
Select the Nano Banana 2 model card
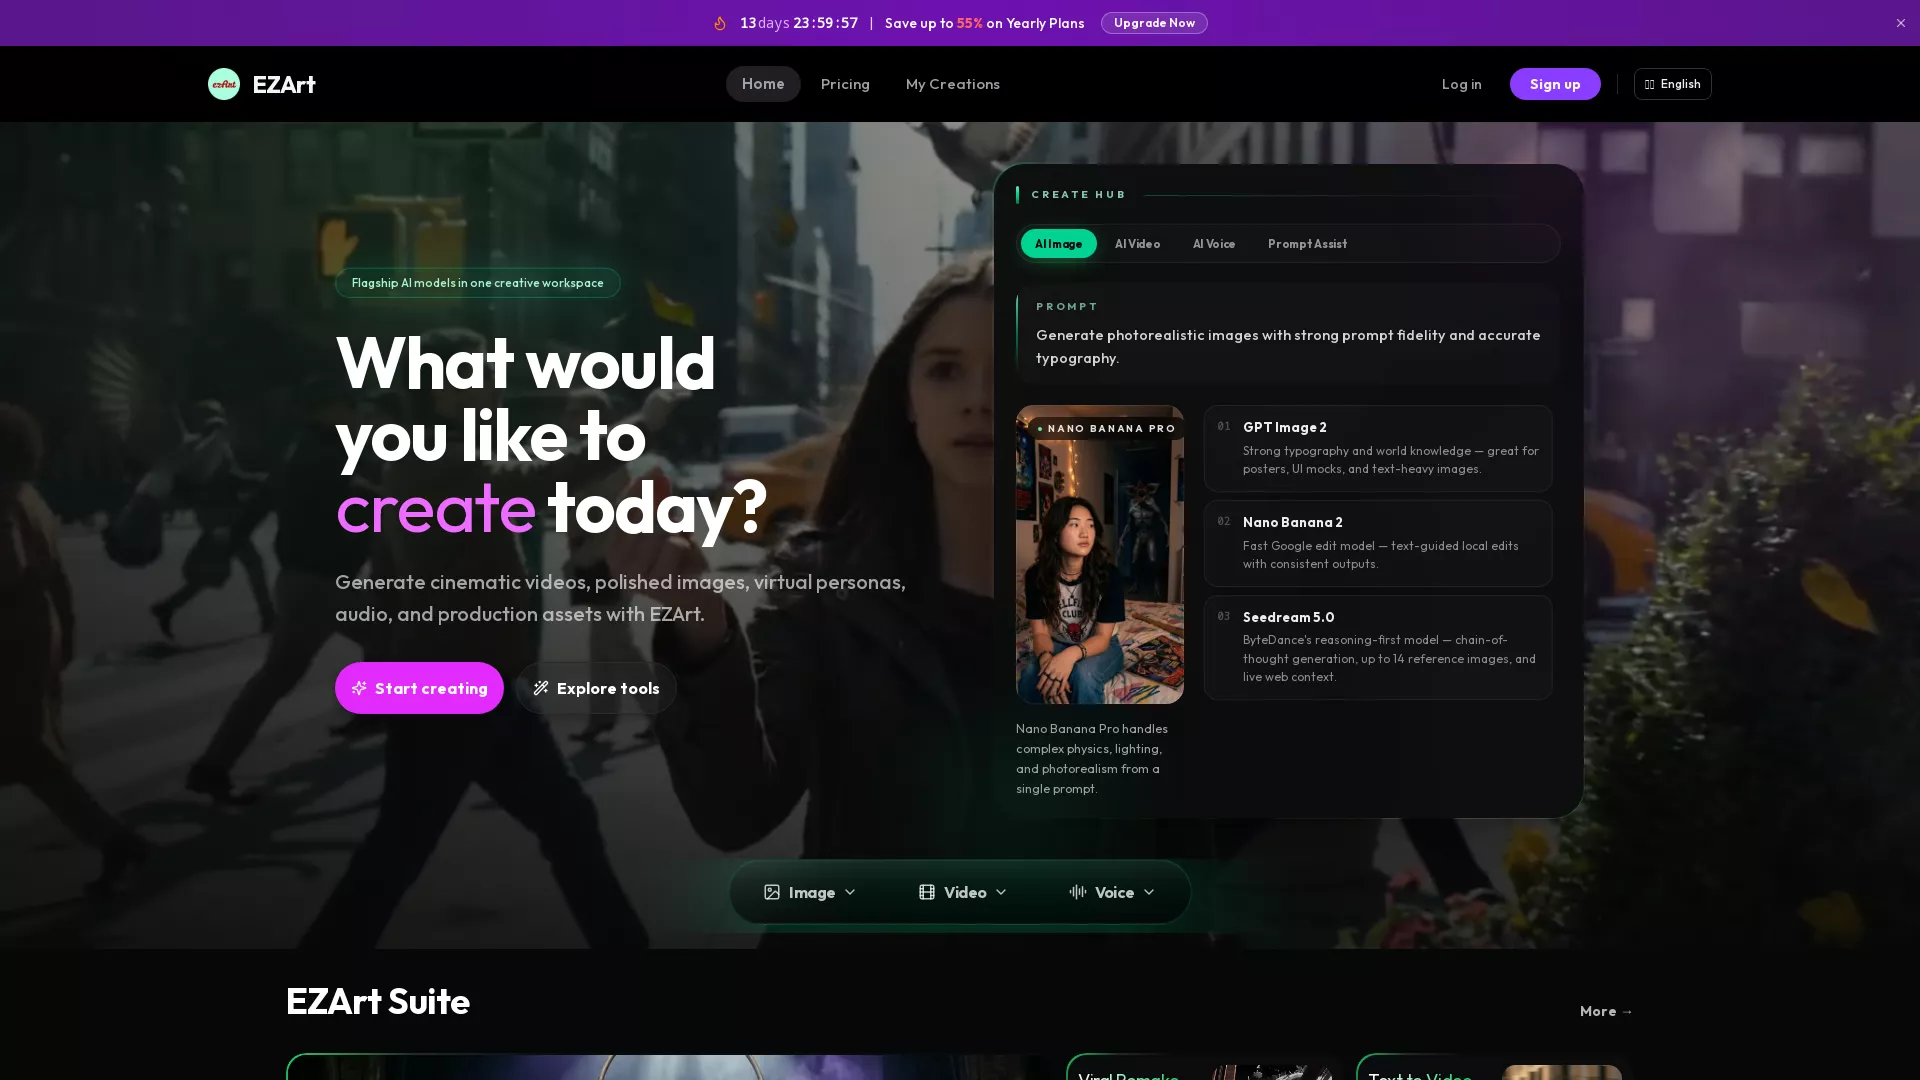pos(1378,543)
